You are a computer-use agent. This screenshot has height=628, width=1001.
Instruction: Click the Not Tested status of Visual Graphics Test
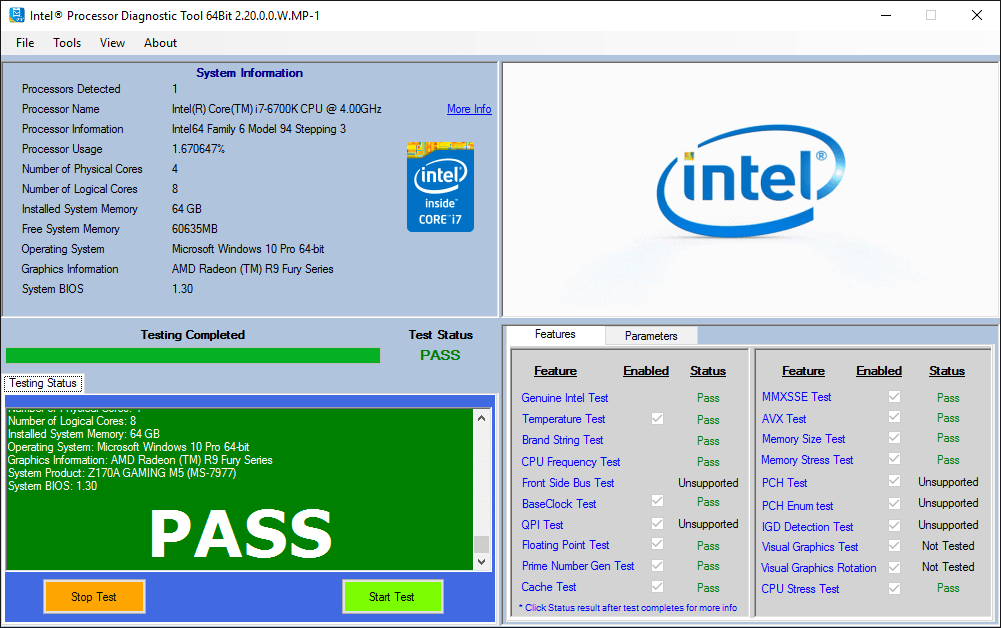pos(948,546)
